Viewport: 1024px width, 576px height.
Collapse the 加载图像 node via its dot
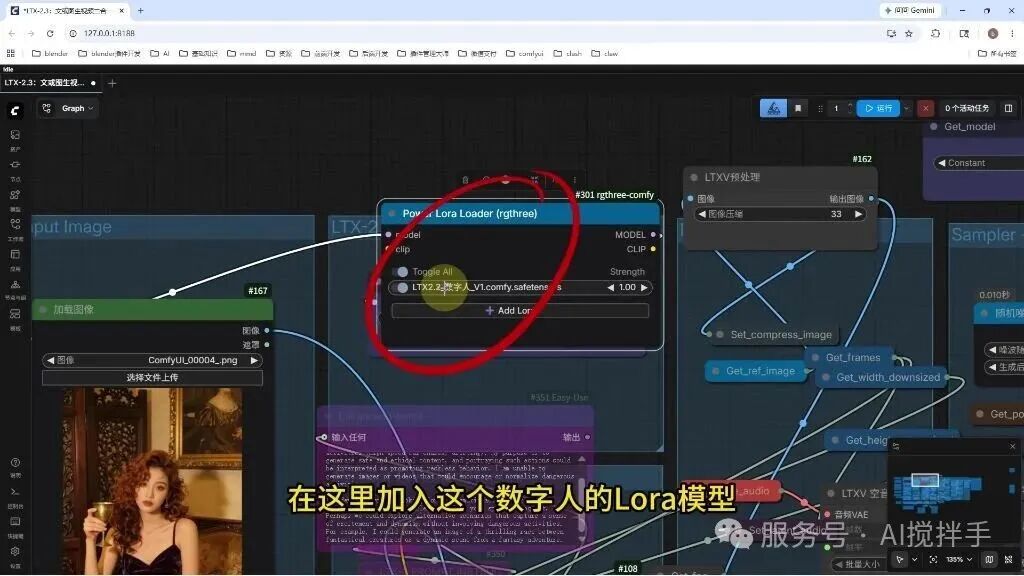pyautogui.click(x=43, y=310)
